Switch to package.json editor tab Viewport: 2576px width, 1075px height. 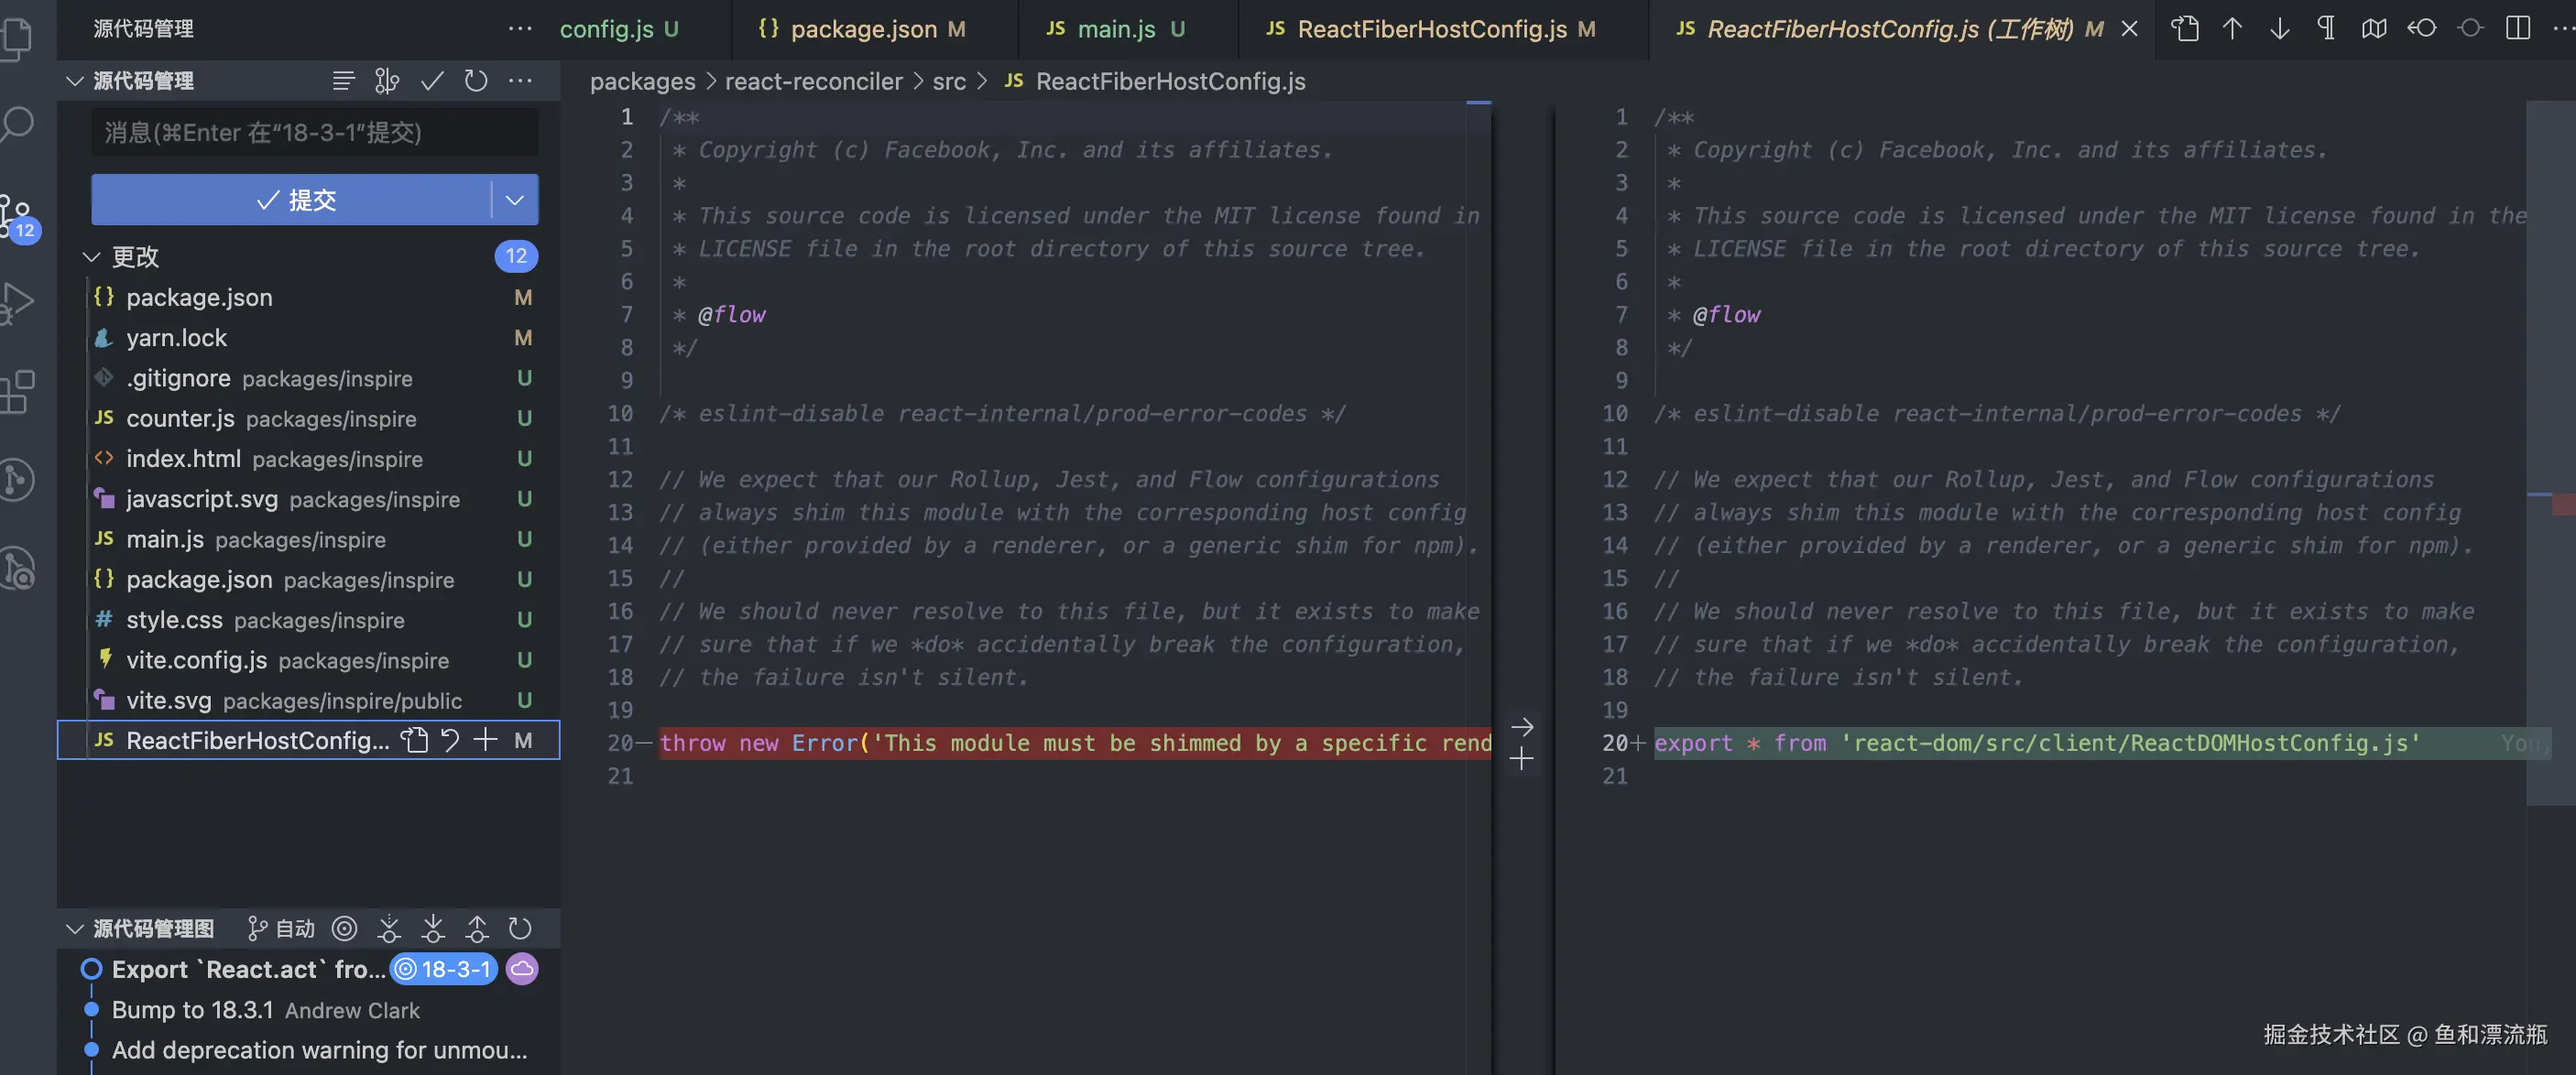point(863,29)
